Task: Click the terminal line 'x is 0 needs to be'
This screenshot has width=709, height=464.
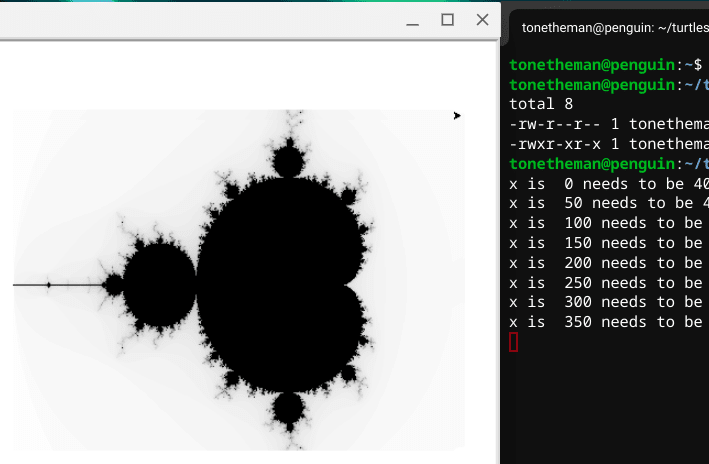Action: tap(609, 184)
